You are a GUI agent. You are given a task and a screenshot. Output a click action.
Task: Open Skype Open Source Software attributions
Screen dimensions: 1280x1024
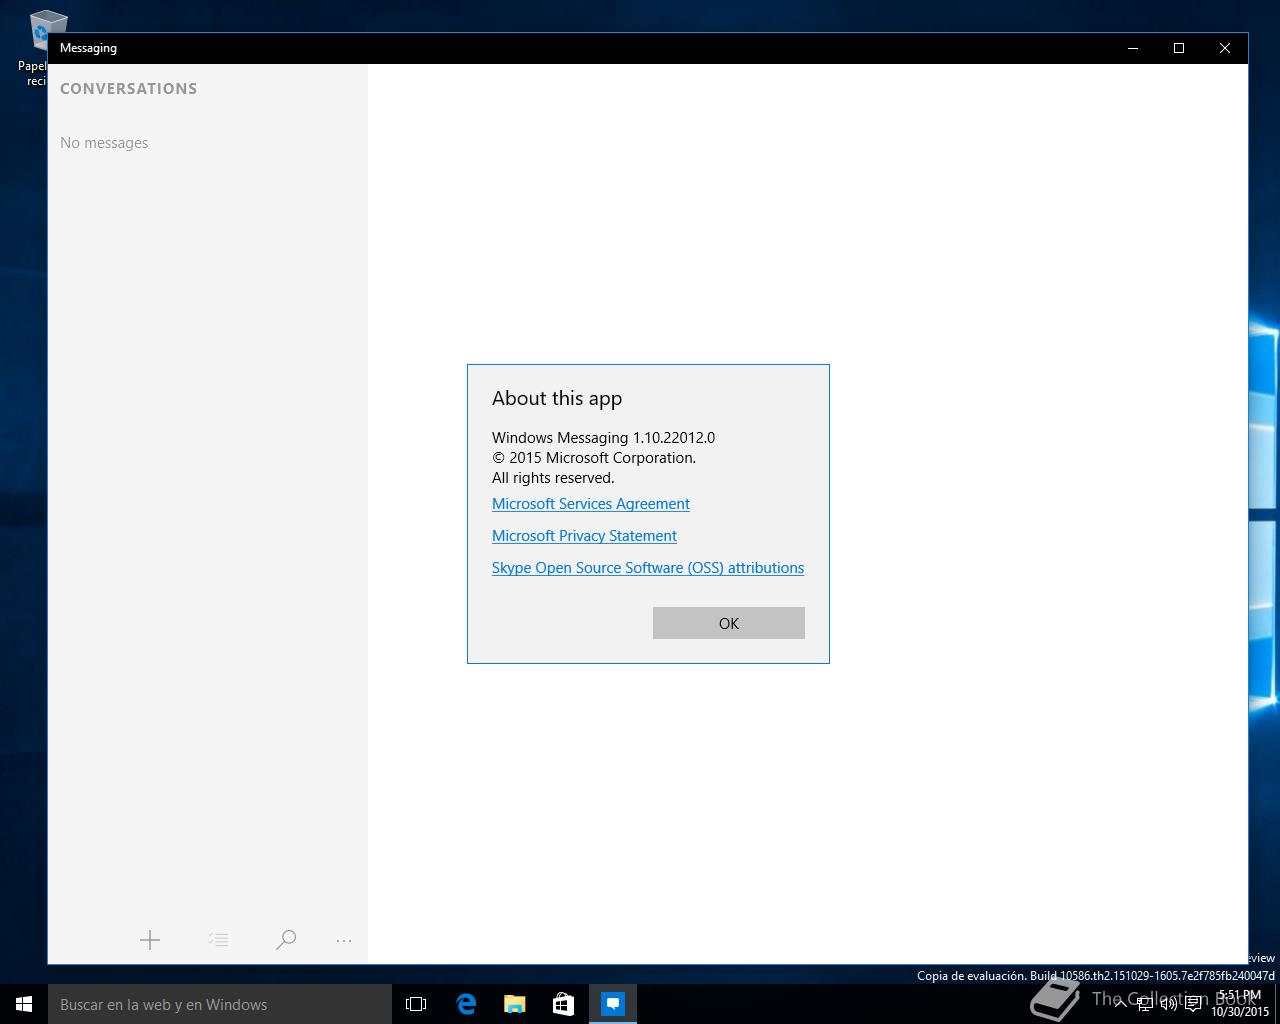coord(648,568)
